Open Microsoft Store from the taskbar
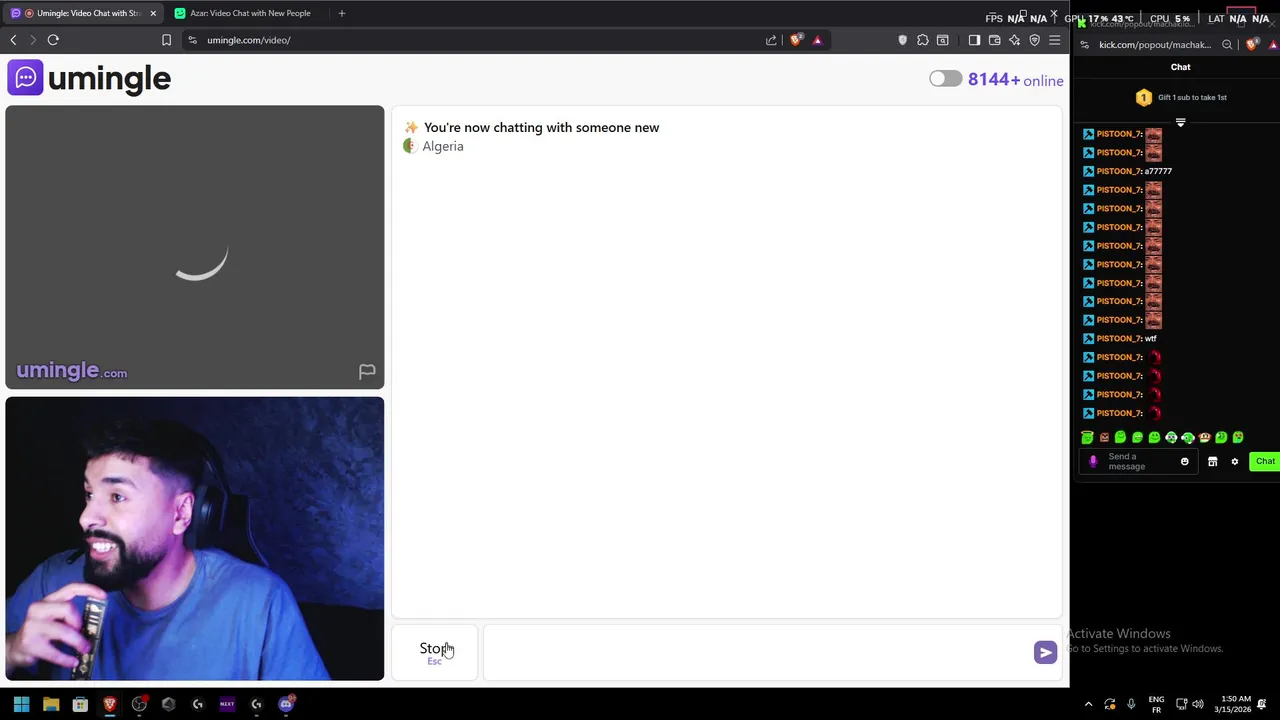Screen dimensions: 1280x720 point(80,704)
